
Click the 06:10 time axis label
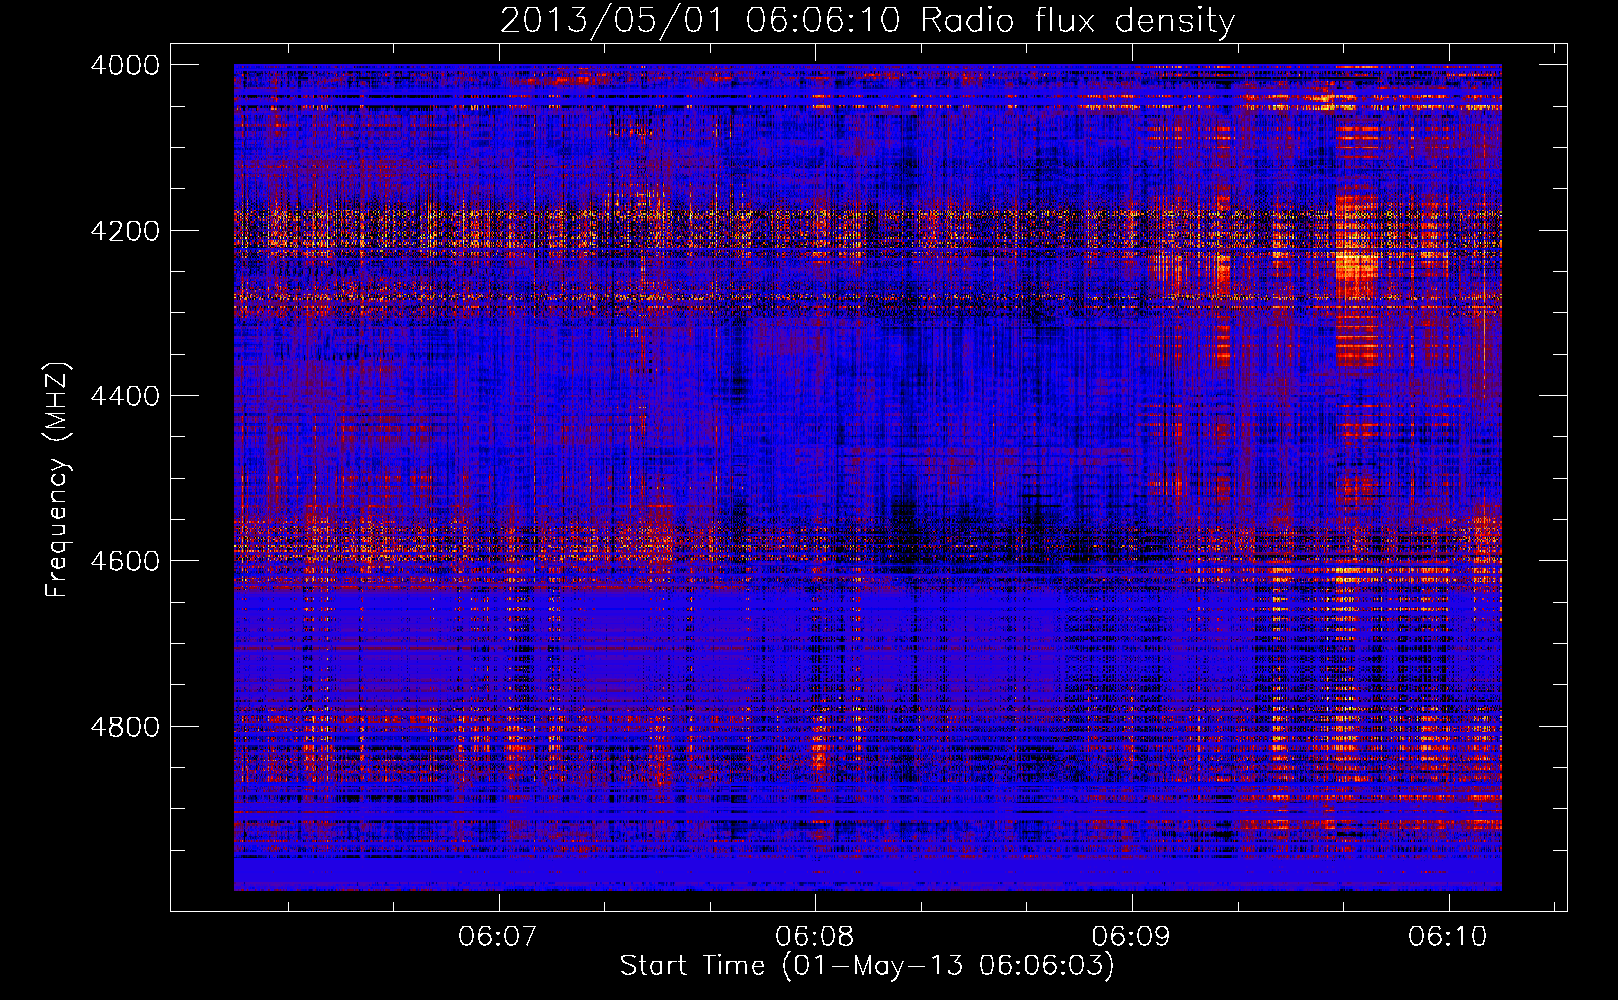pos(1448,936)
